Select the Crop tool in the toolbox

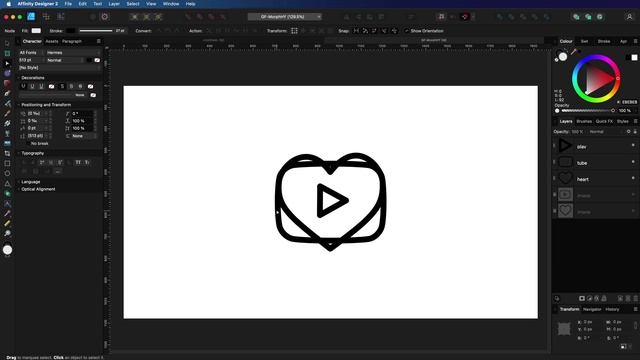(7, 153)
